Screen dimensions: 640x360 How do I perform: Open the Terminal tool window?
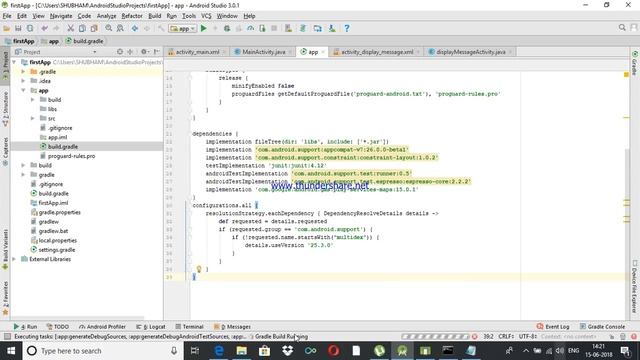189,327
